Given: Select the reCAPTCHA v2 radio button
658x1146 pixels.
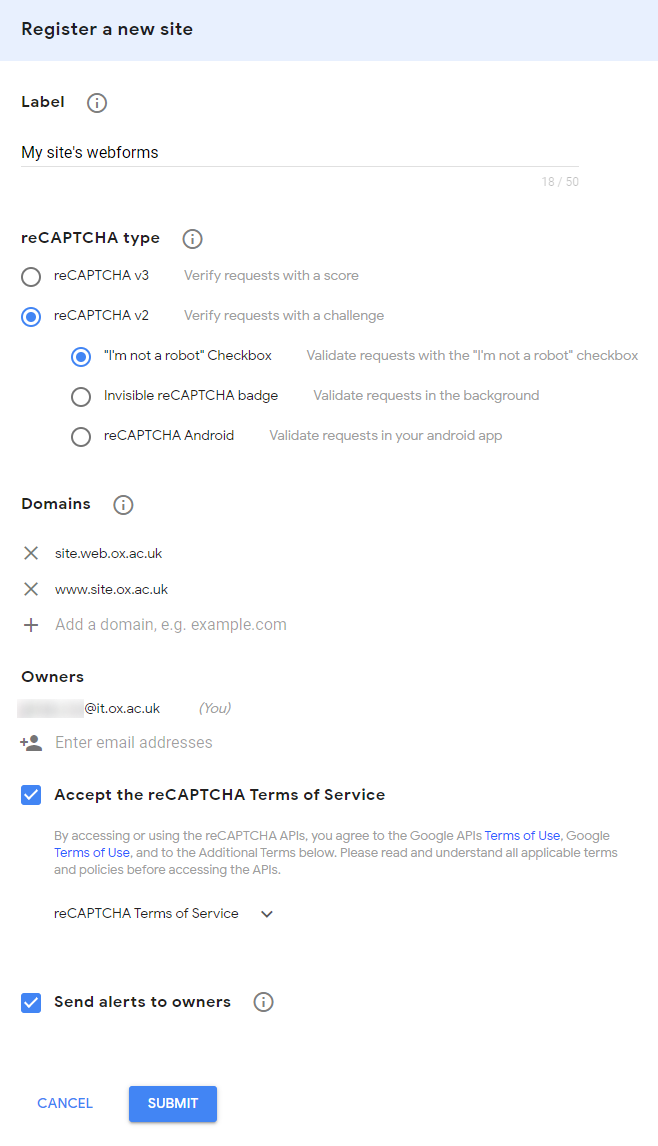Looking at the screenshot, I should coord(31,316).
